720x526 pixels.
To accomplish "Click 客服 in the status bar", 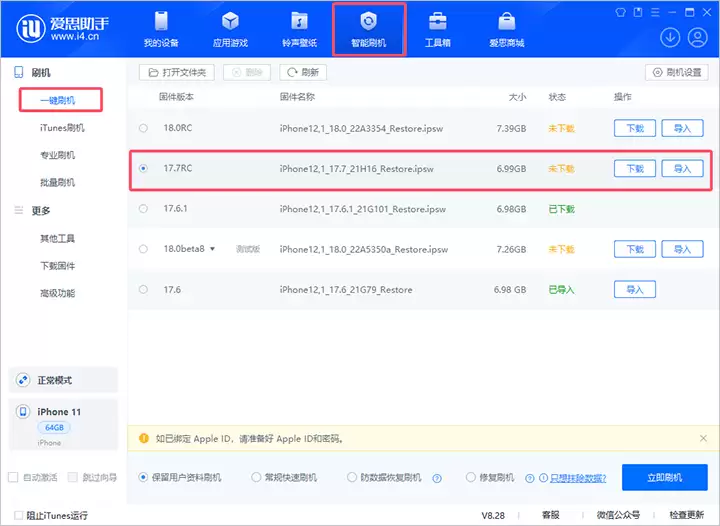I will tap(551, 515).
